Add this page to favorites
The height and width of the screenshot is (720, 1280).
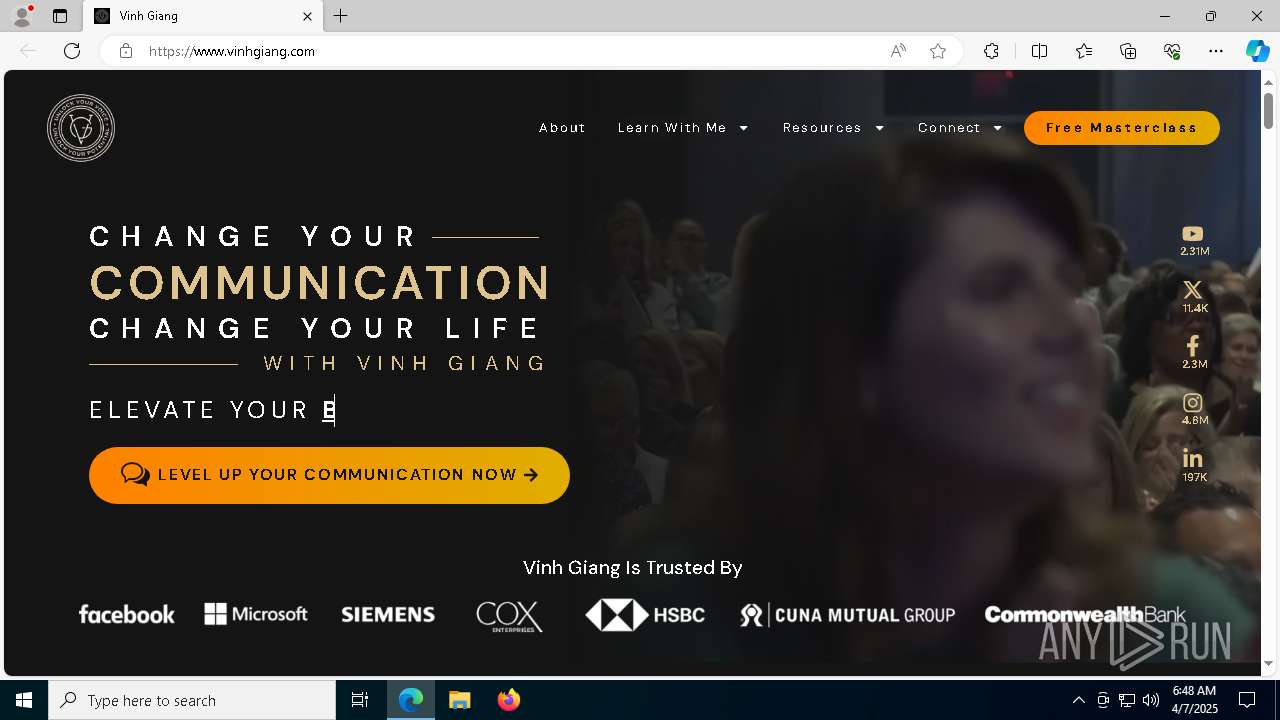938,51
